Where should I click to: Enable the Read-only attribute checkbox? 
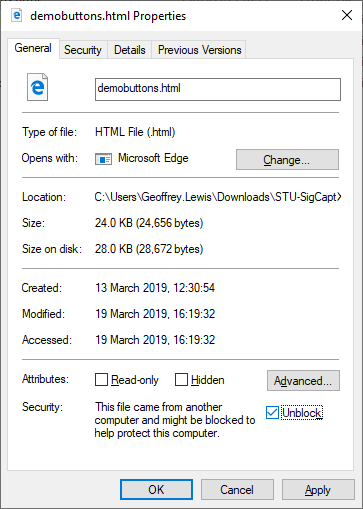click(x=101, y=379)
